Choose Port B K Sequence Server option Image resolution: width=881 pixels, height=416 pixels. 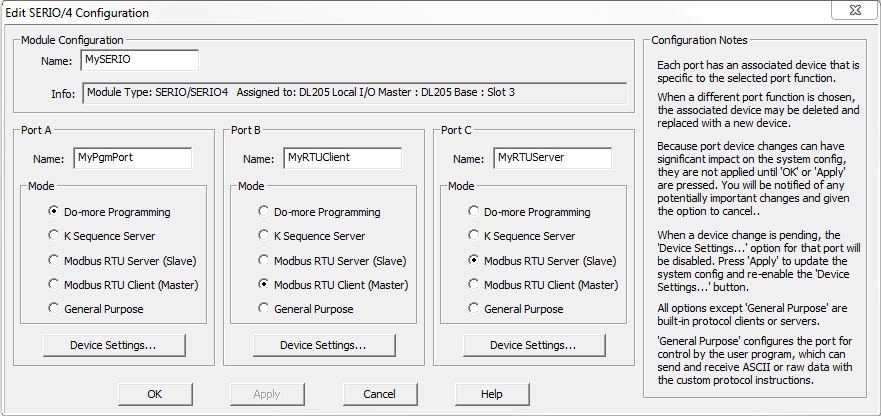tap(264, 236)
